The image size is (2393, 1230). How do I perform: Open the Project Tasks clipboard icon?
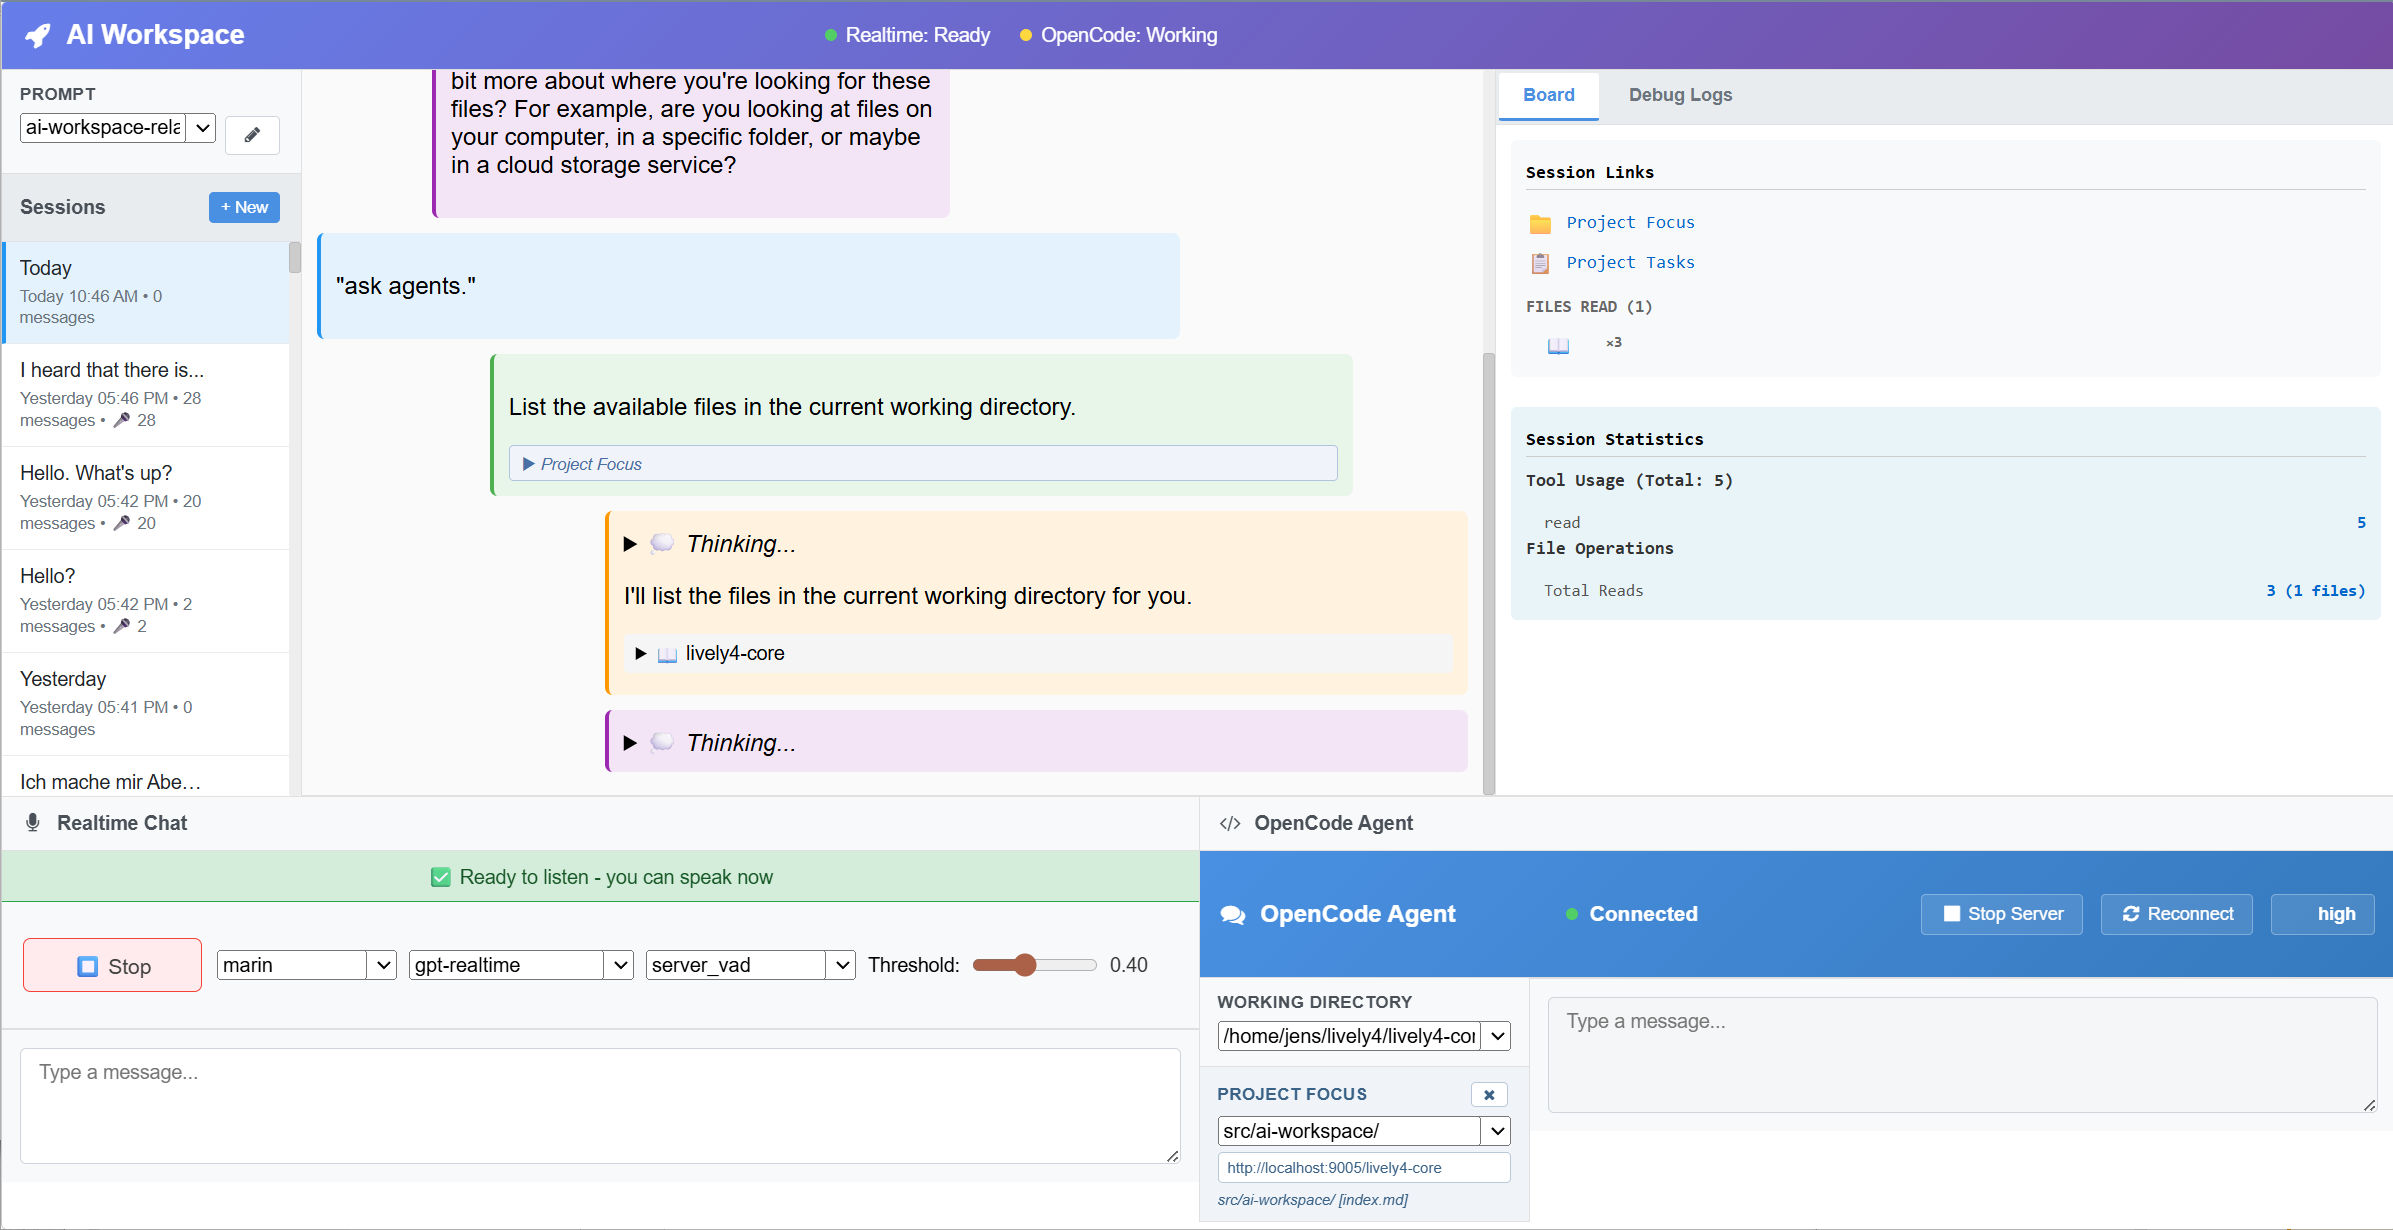click(x=1540, y=263)
